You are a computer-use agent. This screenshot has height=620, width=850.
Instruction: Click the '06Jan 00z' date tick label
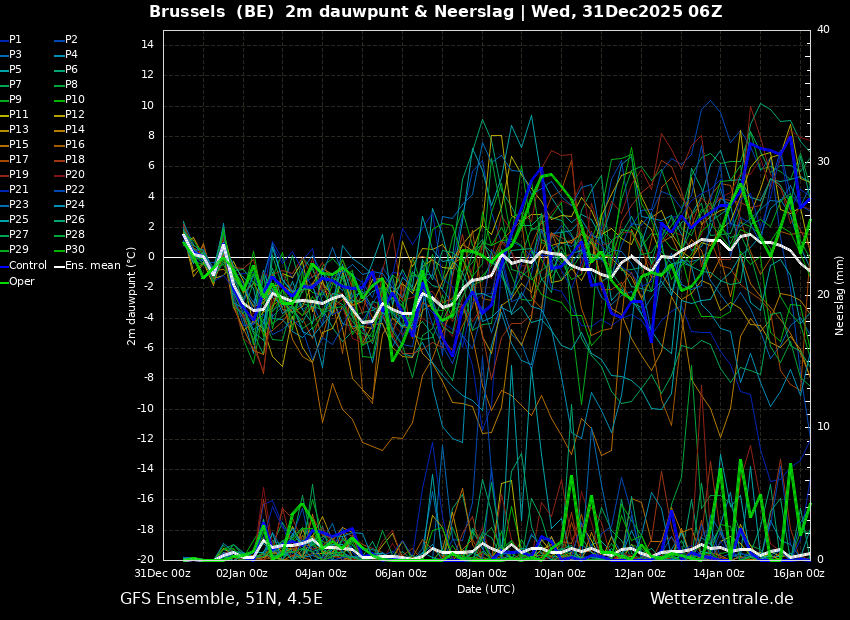[x=400, y=573]
